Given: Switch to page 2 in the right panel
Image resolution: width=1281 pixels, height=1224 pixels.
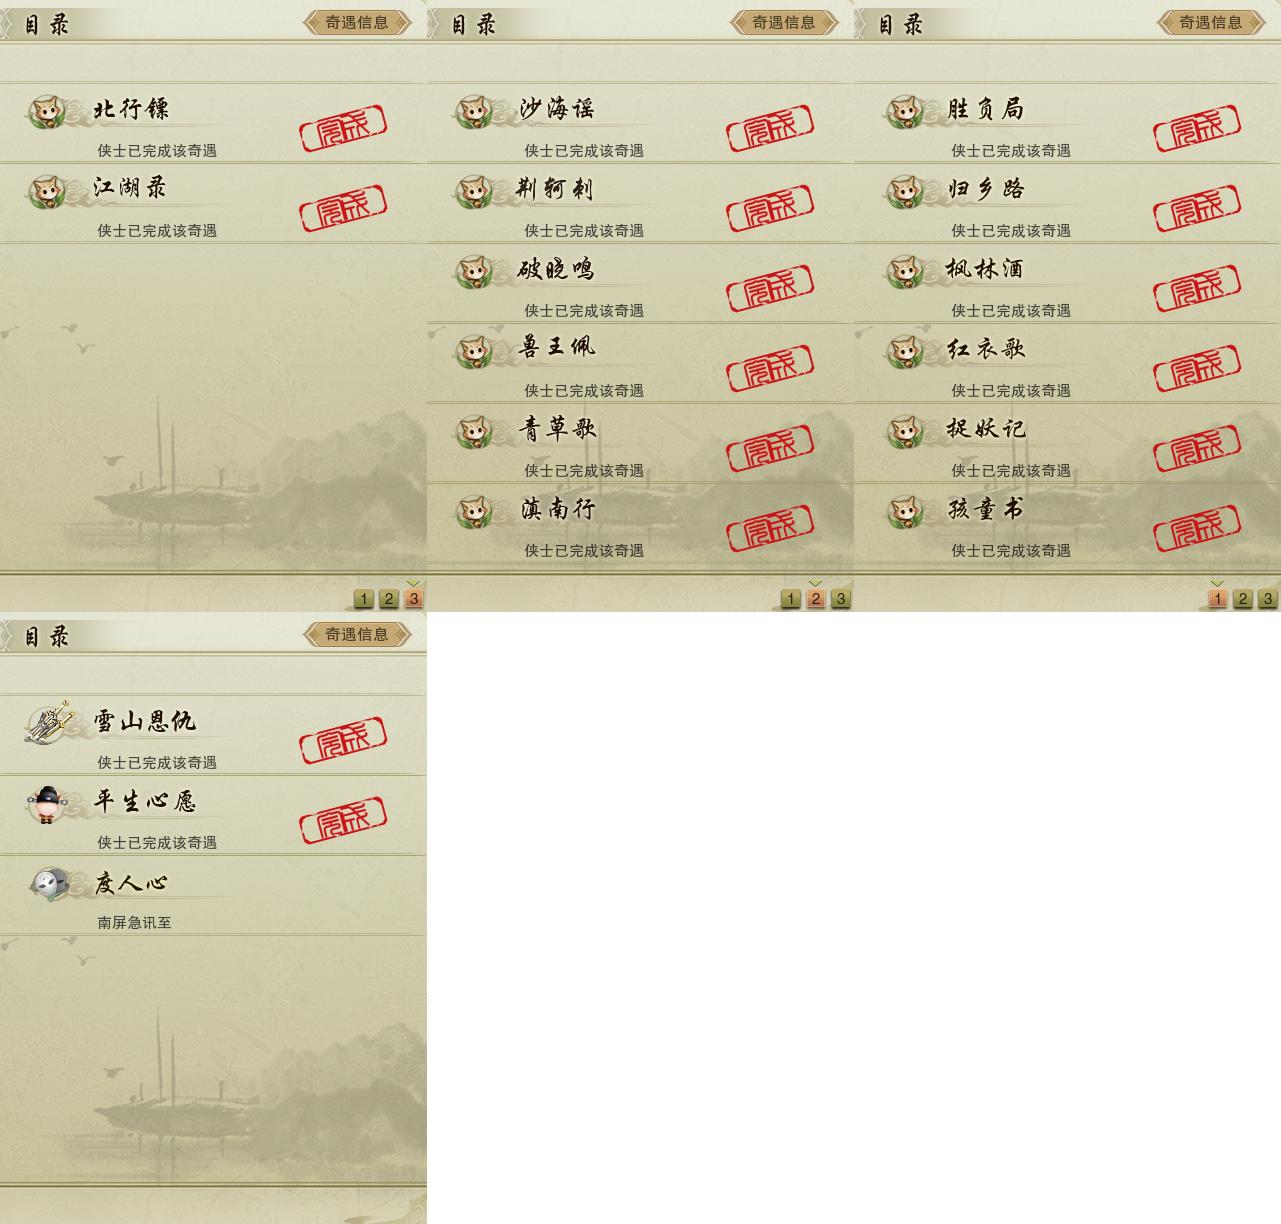Looking at the screenshot, I should (1243, 599).
